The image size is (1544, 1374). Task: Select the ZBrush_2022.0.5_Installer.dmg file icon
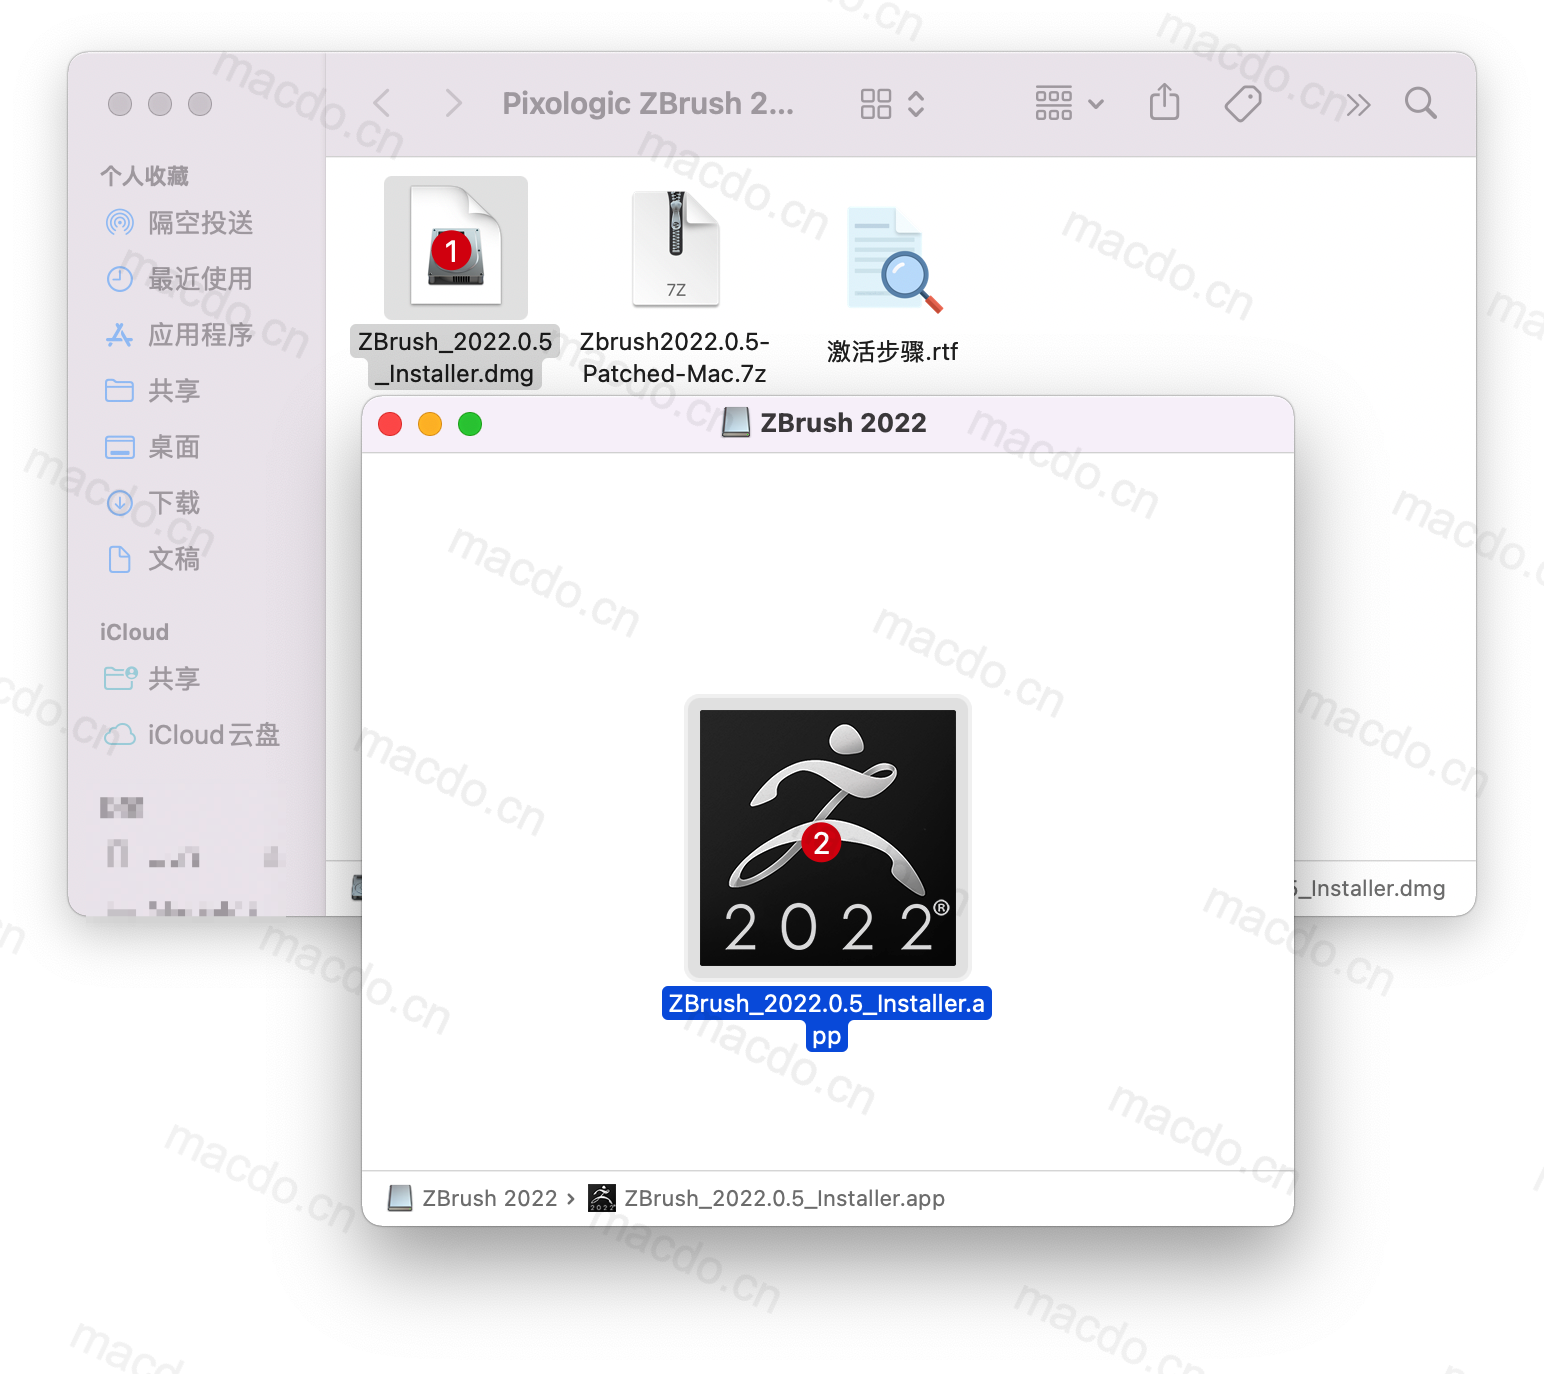tap(456, 248)
